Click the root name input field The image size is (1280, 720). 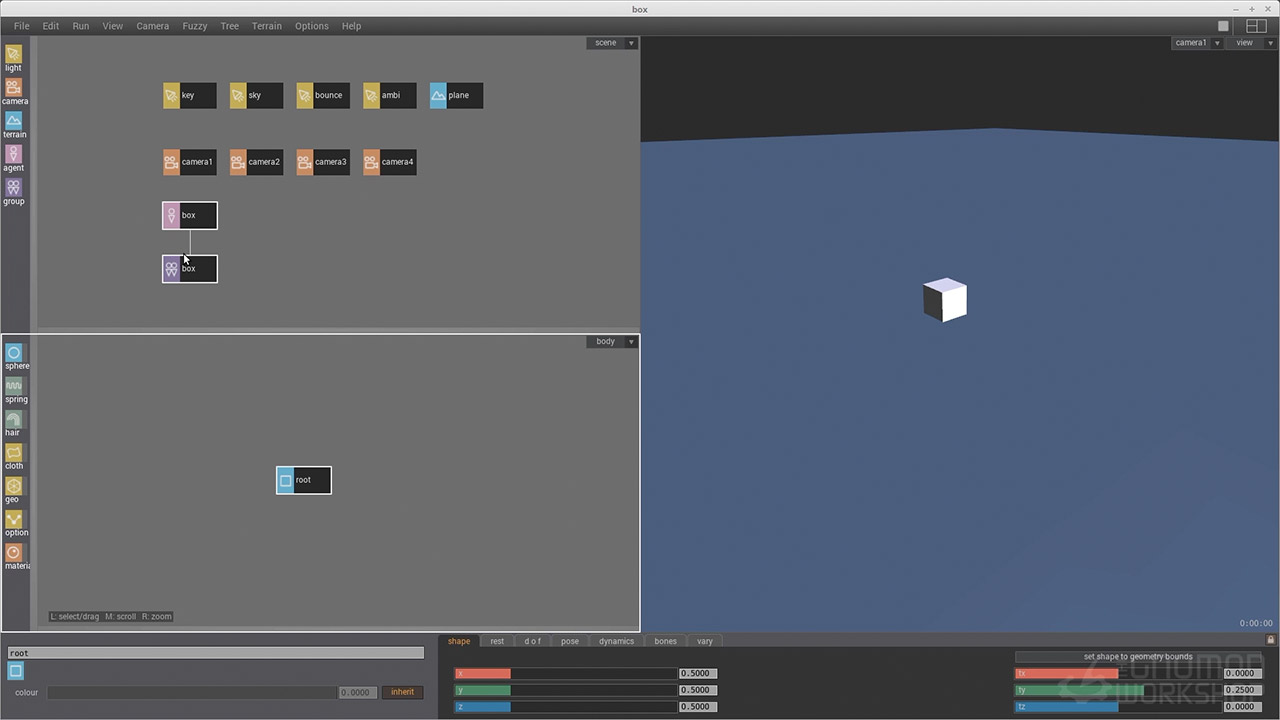point(216,653)
